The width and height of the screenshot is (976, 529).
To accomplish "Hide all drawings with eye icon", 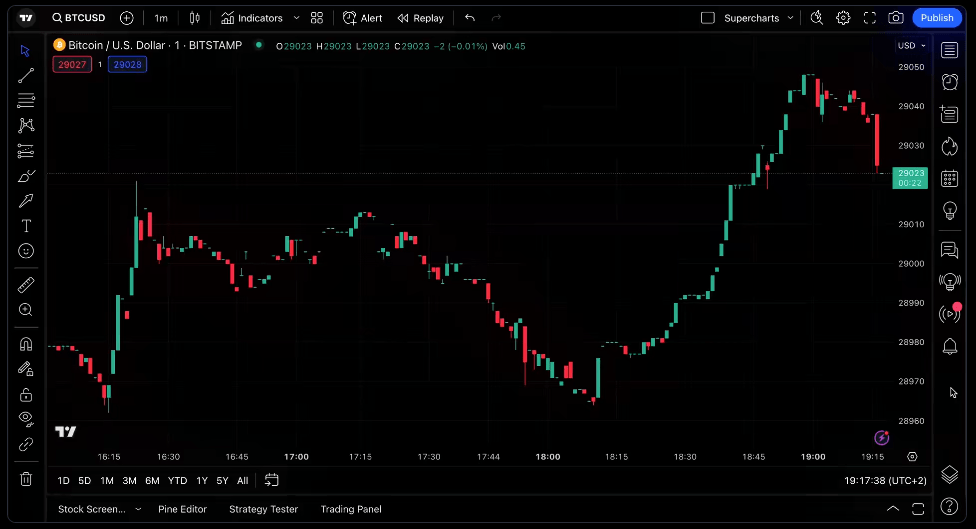I will click(x=26, y=419).
